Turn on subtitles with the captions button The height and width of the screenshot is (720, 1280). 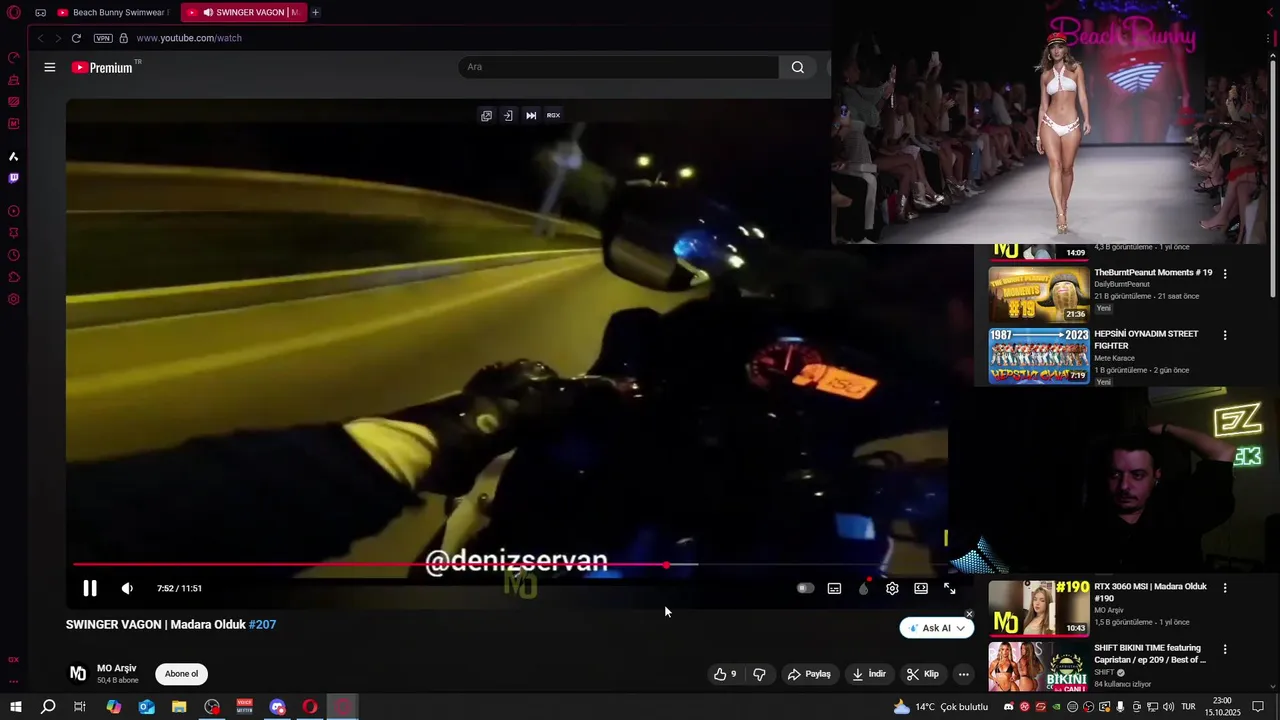(834, 588)
